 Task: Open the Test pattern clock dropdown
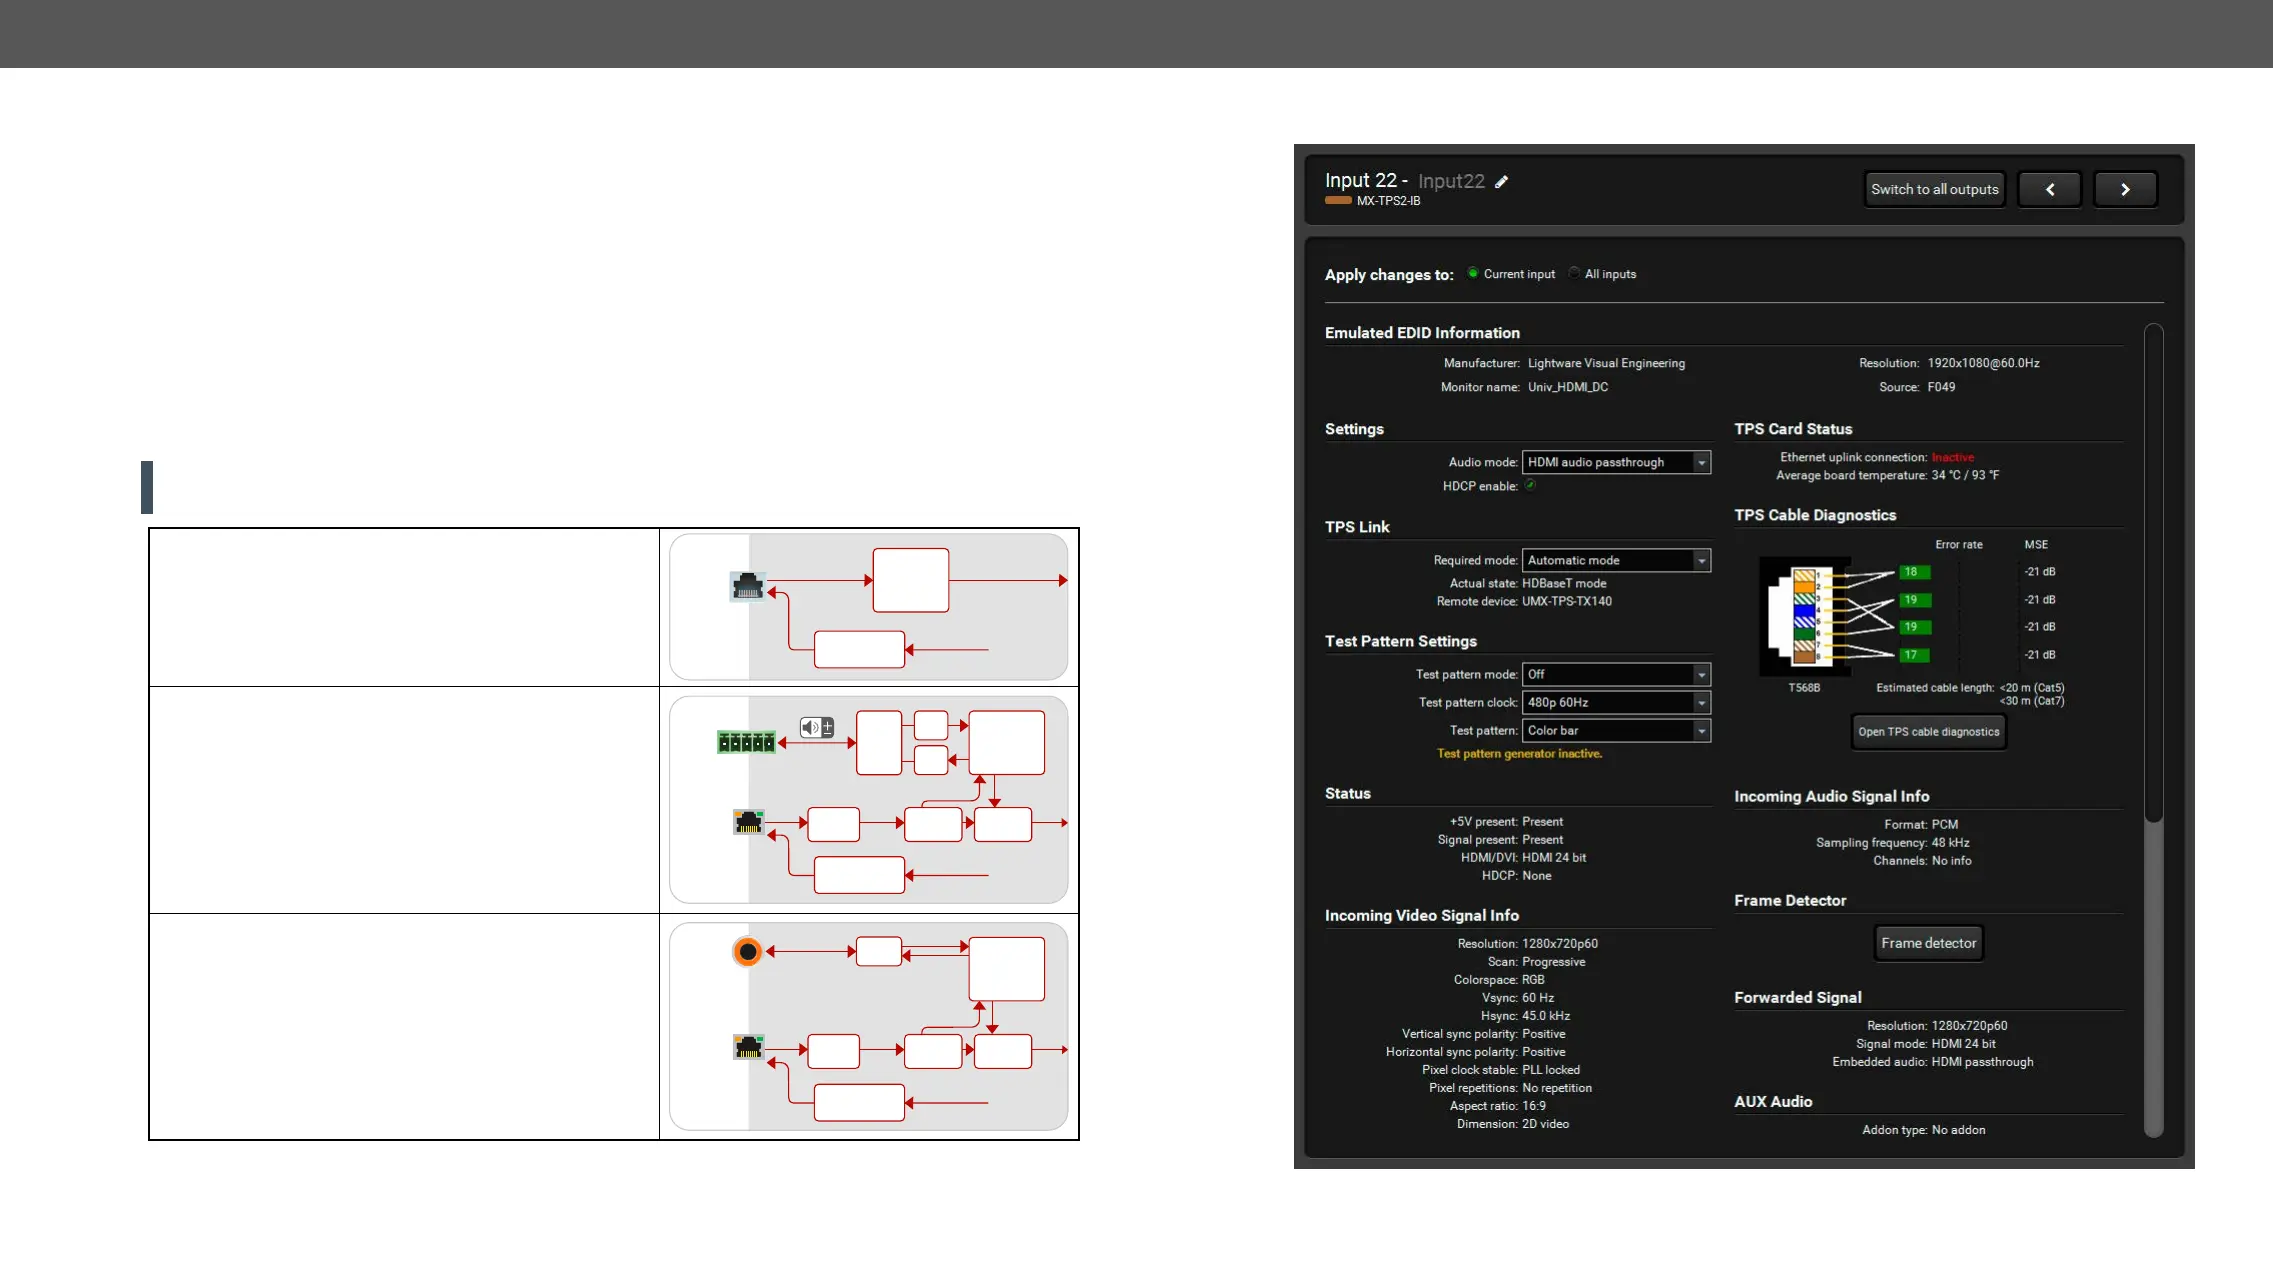pos(1615,702)
